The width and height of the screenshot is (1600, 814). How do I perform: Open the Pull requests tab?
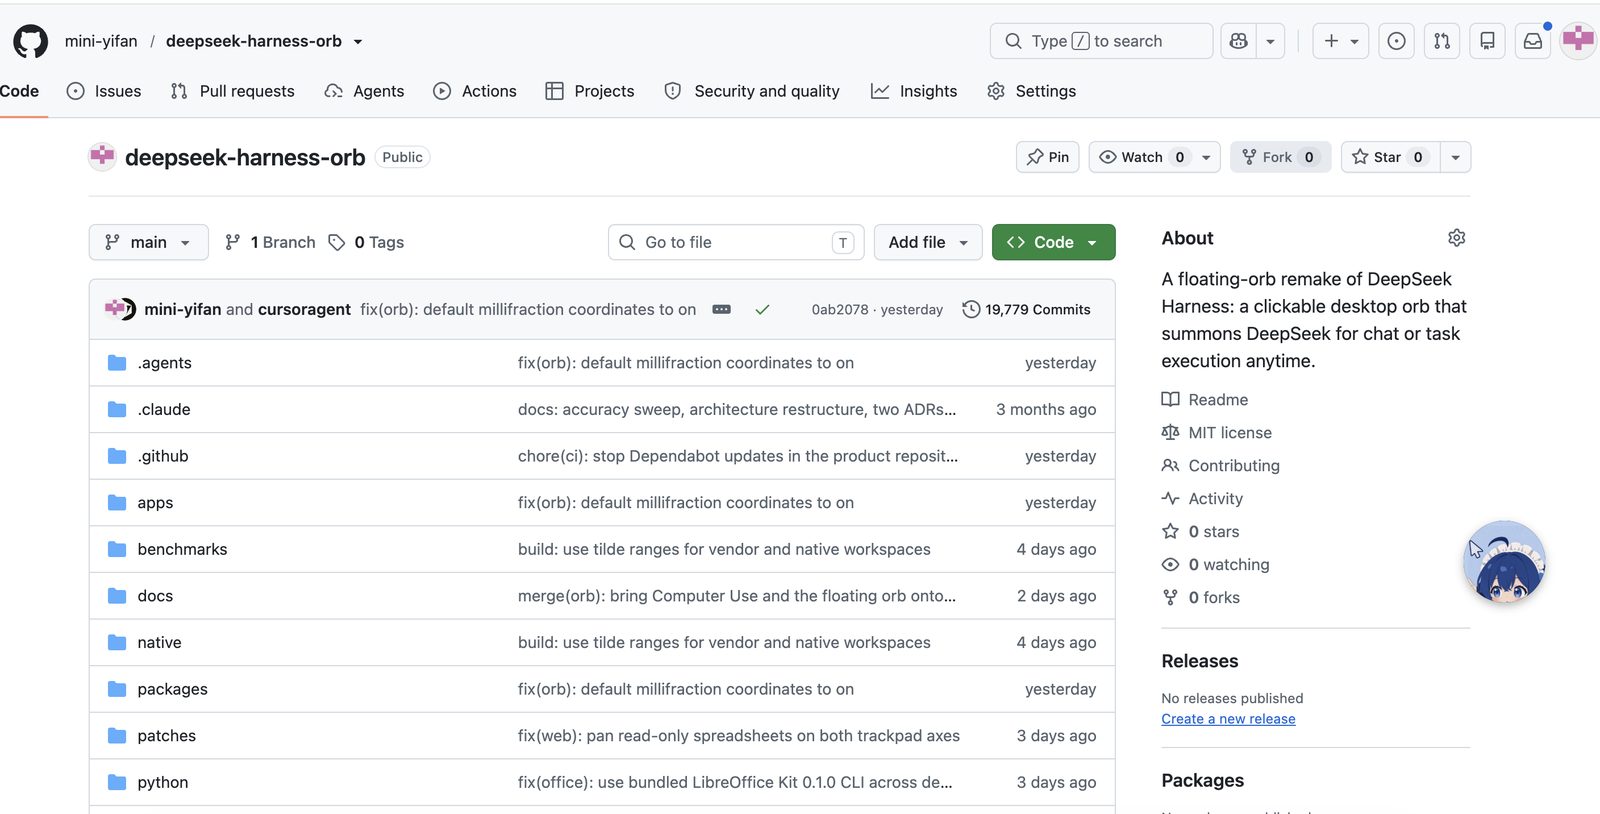click(232, 91)
